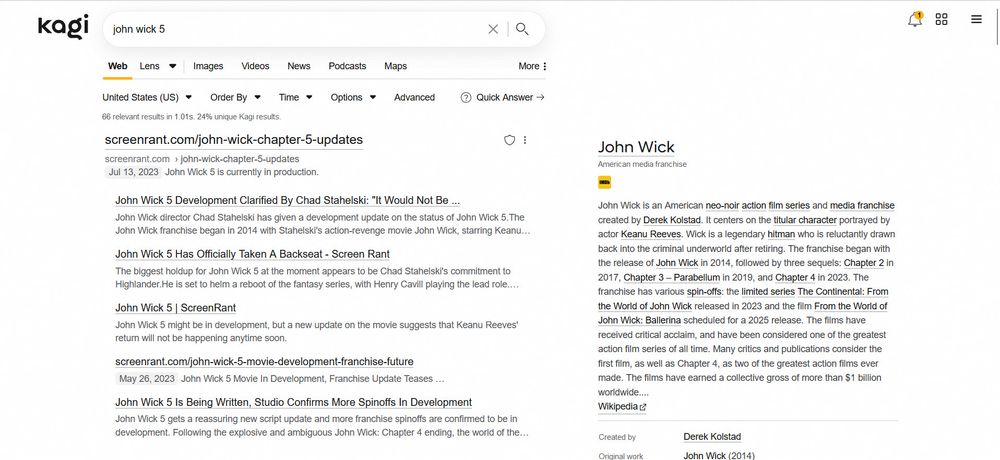Follow the Keanu Reeves link
This screenshot has width=1000, height=460.
(651, 234)
